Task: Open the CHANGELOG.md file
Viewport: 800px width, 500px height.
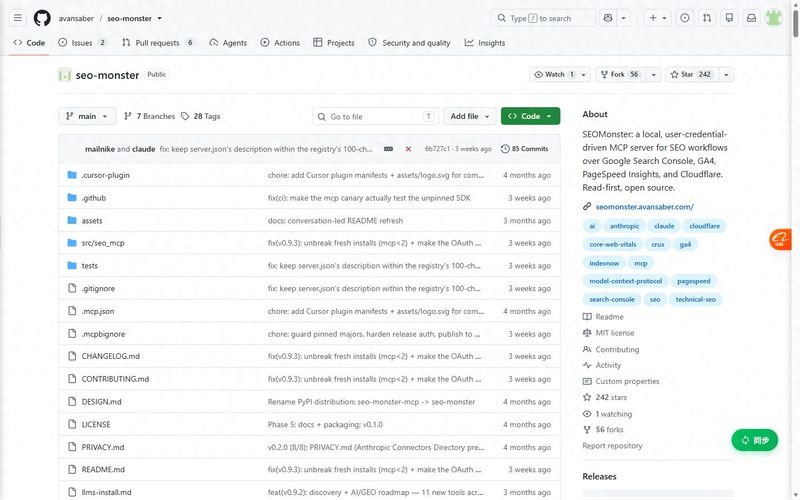Action: coord(111,356)
